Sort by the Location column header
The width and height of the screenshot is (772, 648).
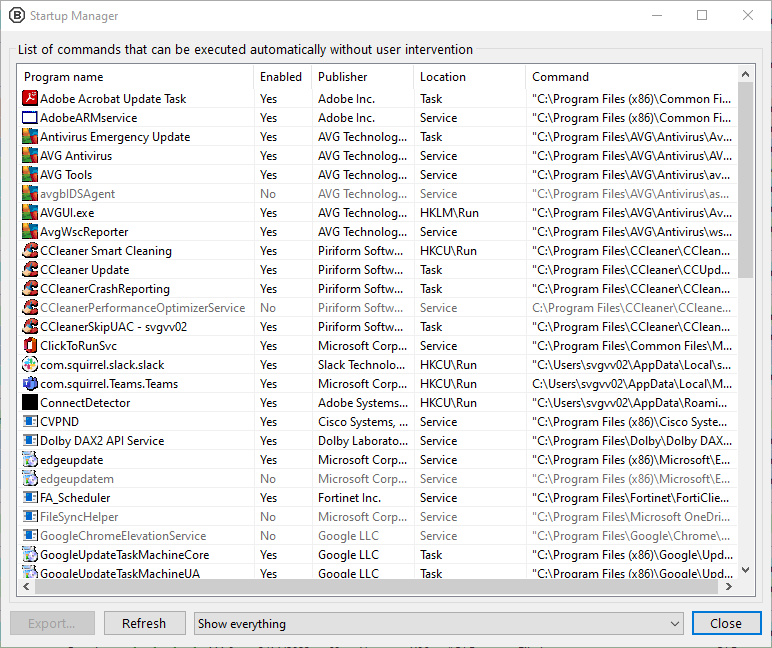470,77
